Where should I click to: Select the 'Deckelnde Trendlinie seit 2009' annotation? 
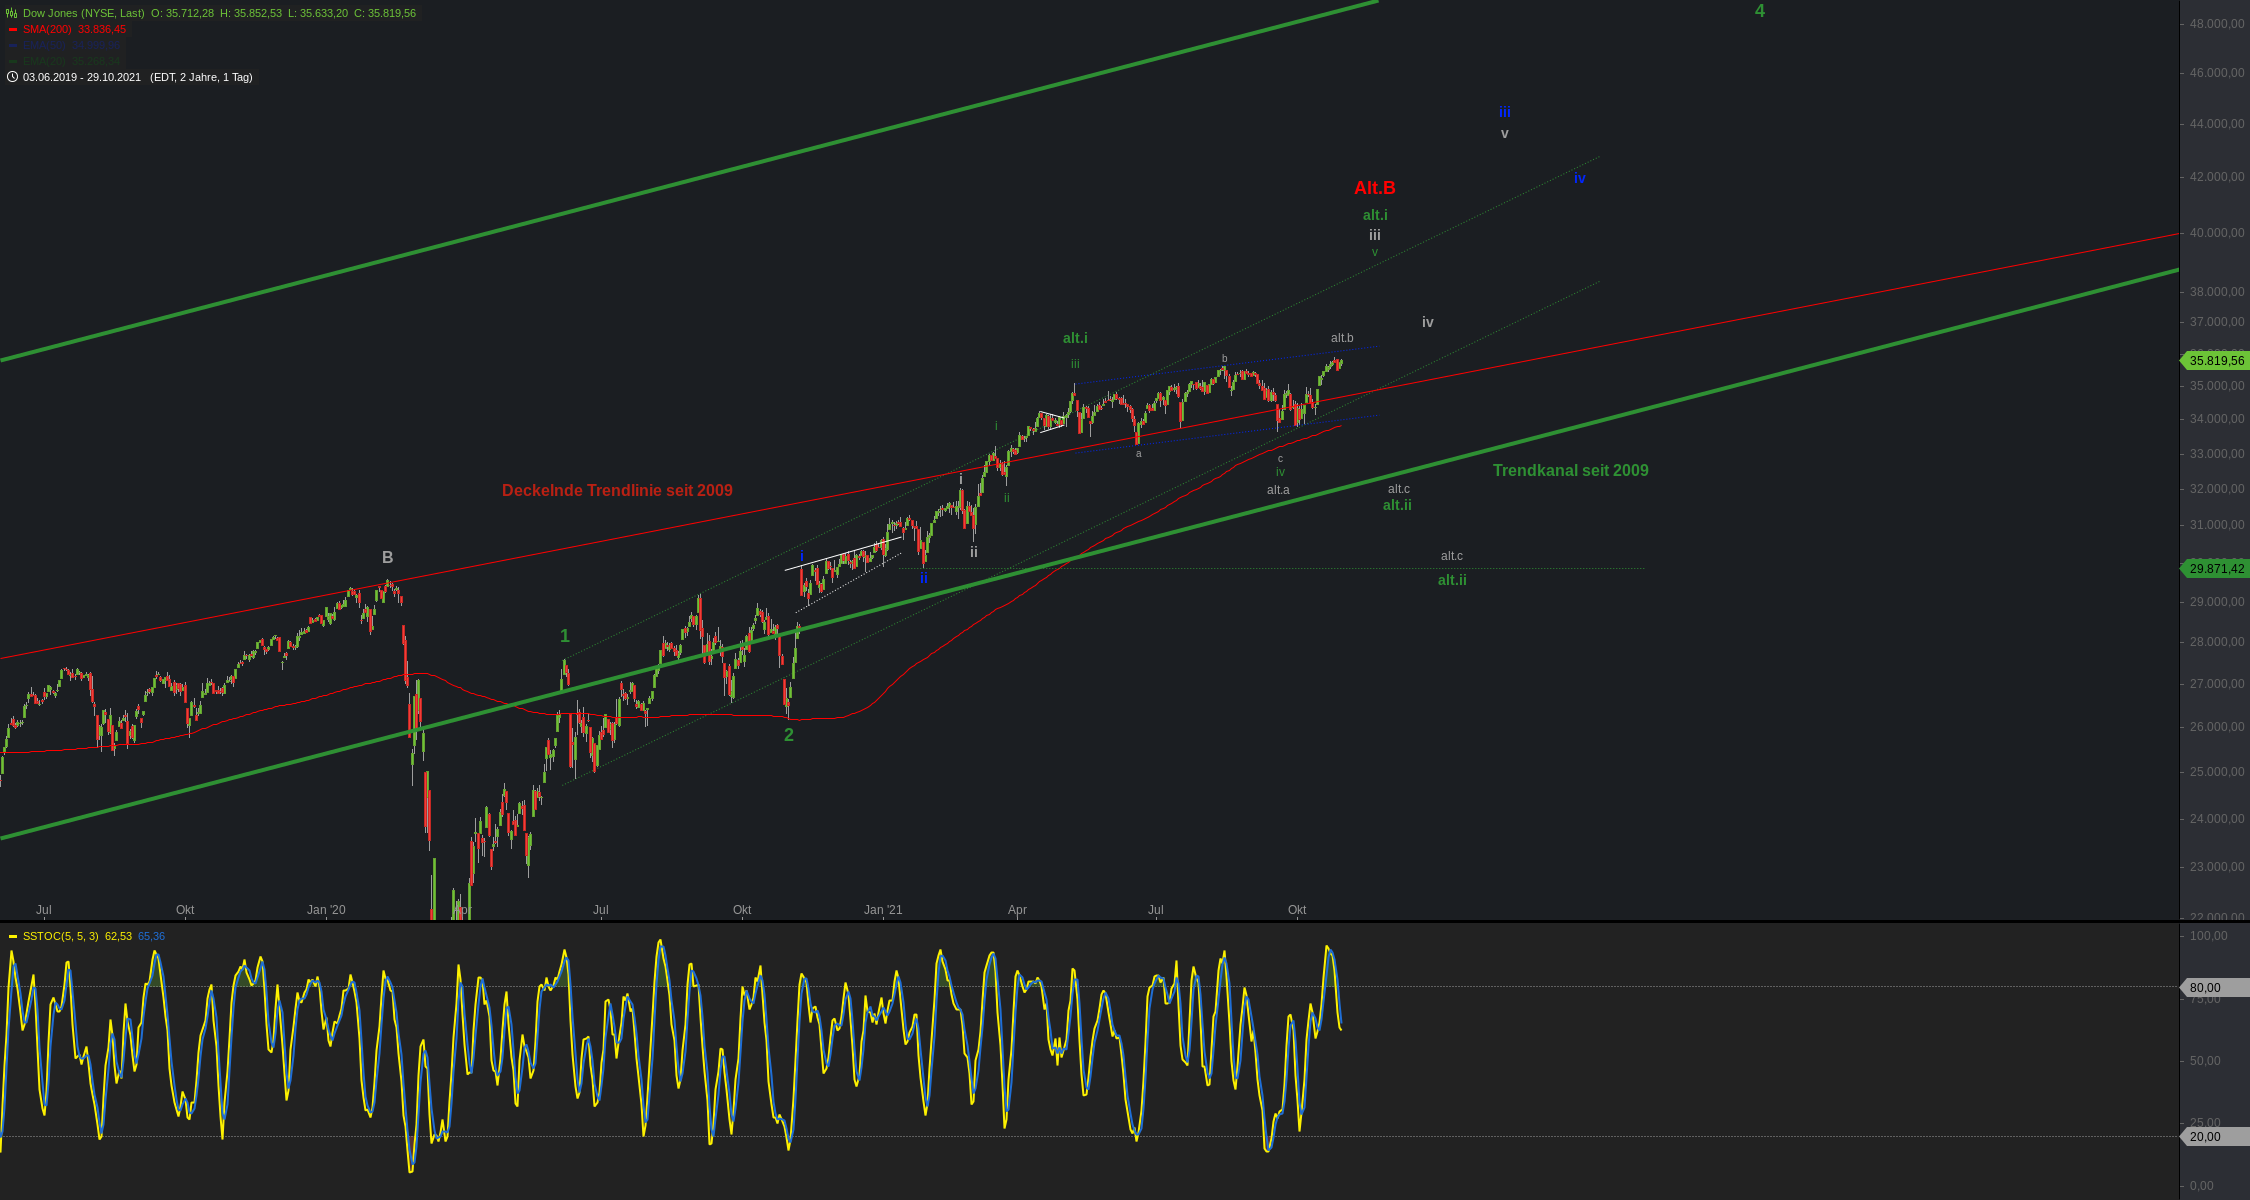coord(617,490)
